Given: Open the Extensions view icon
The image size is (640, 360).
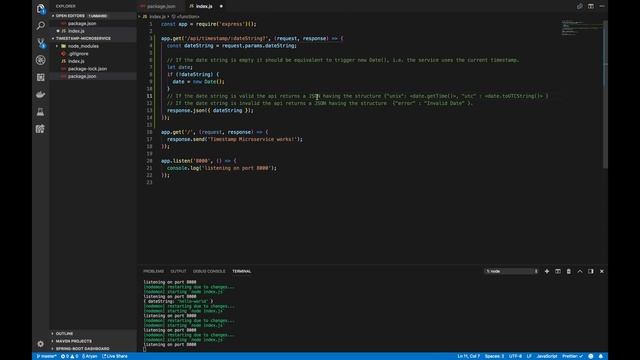Looking at the screenshot, I should [x=40, y=77].
